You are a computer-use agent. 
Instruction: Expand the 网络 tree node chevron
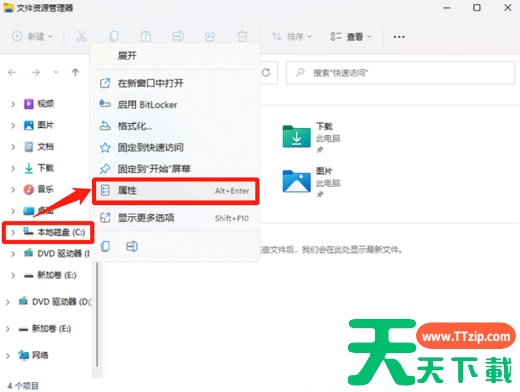pos(8,355)
